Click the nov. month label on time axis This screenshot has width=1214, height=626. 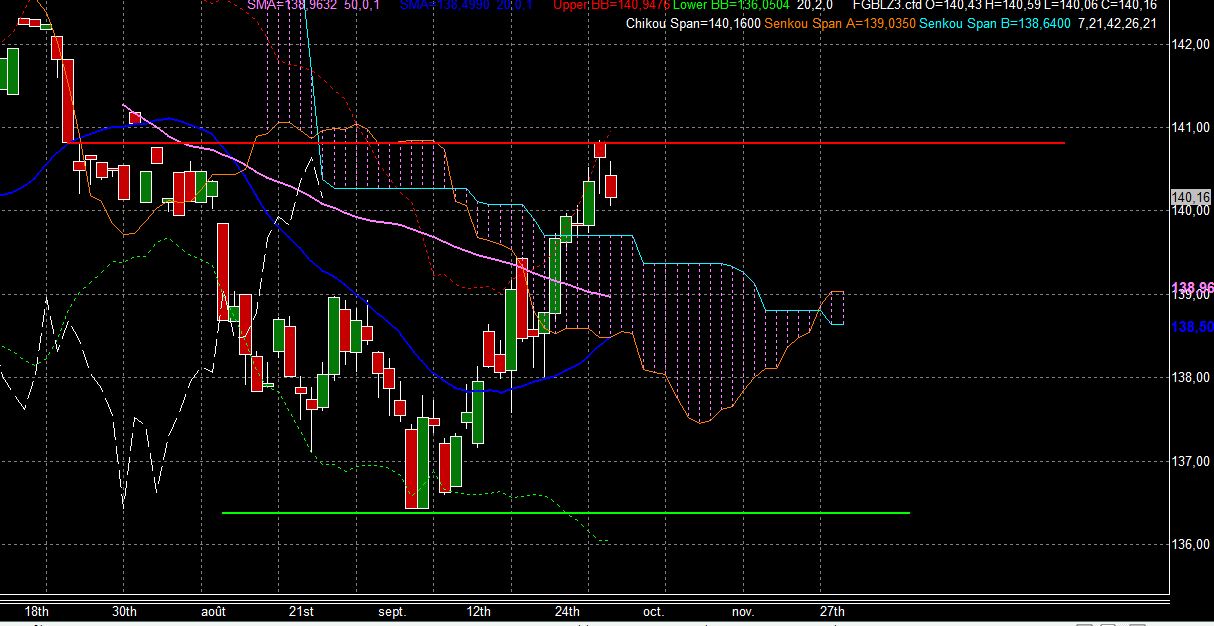tap(743, 611)
